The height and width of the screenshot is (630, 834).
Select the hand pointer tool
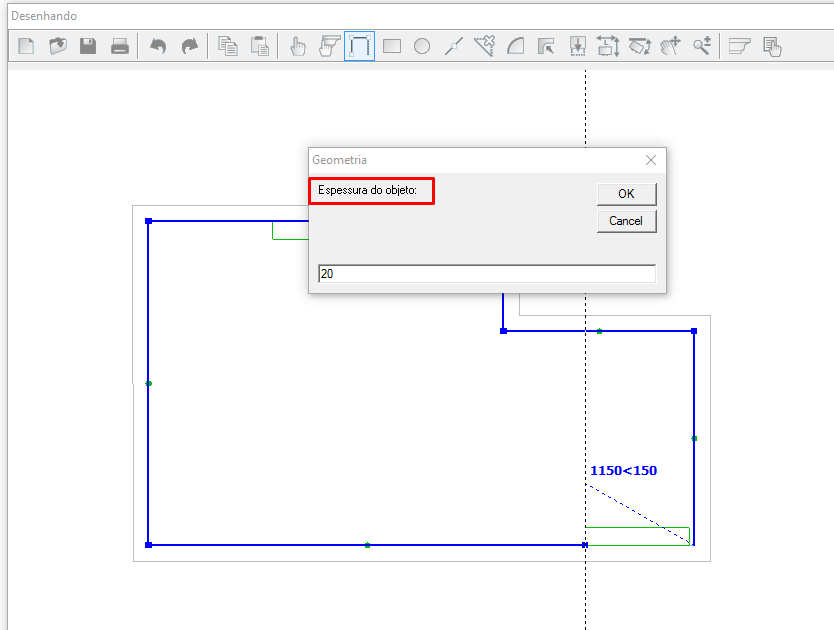point(298,46)
